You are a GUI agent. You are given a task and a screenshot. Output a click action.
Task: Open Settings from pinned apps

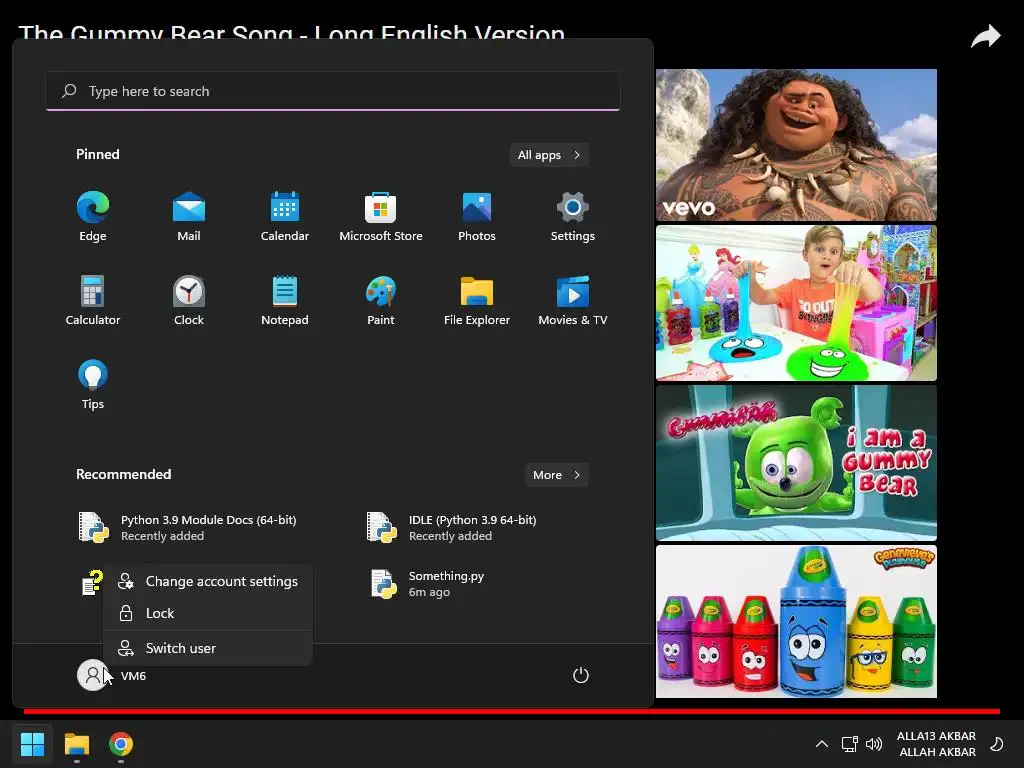point(573,217)
